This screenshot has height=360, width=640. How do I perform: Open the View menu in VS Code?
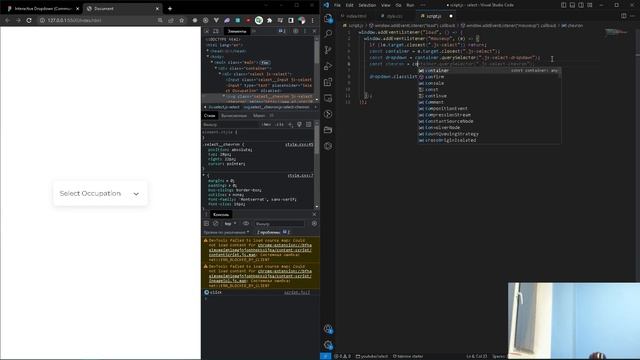(386, 5)
